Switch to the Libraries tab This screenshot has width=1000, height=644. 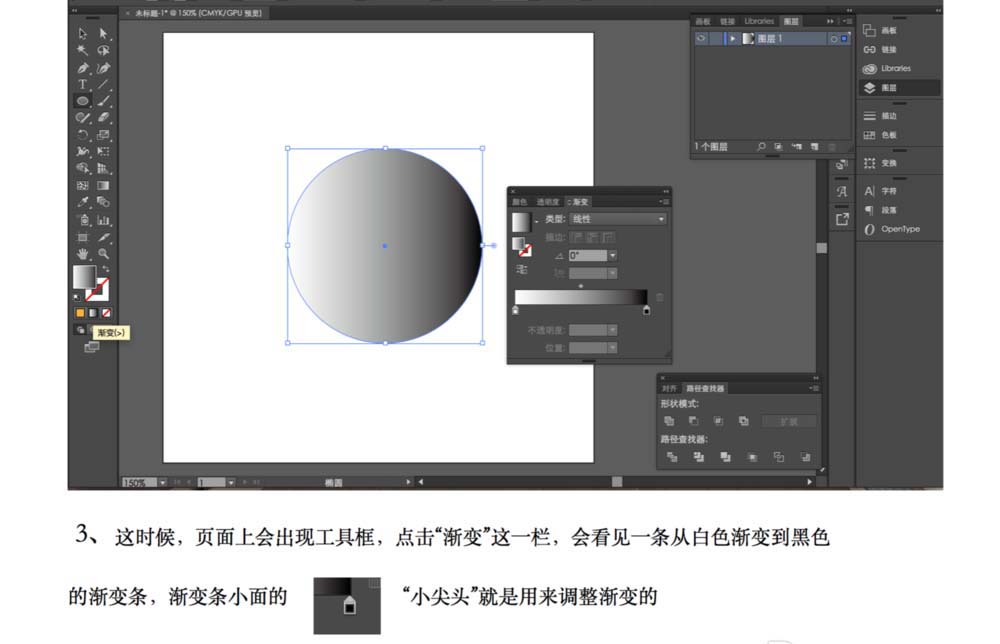(x=759, y=21)
